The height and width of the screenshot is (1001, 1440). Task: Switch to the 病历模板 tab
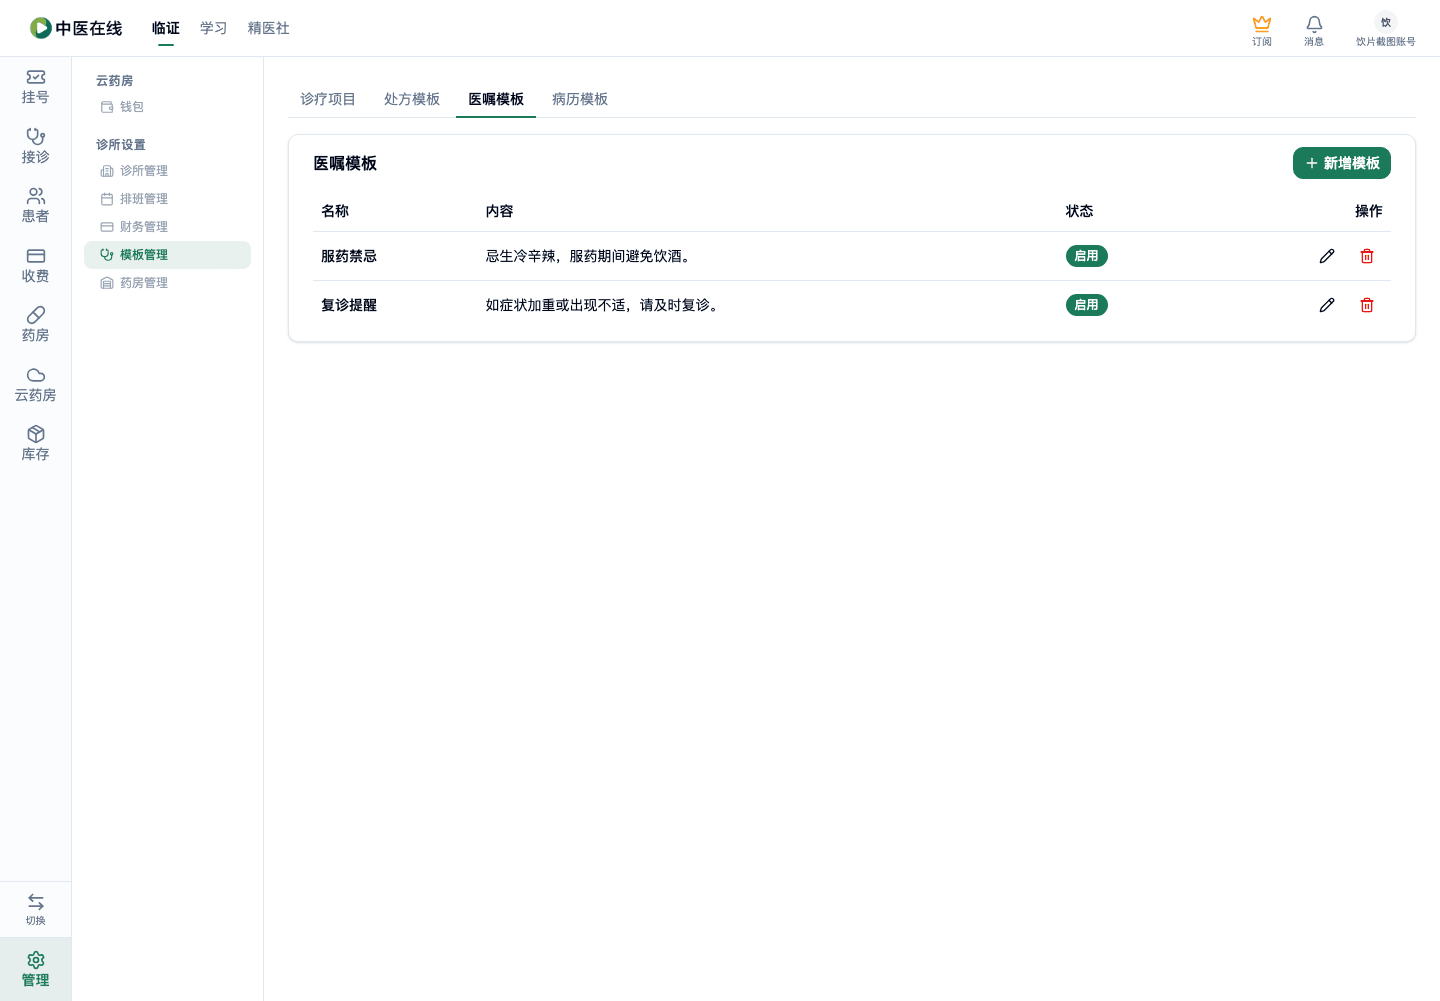[580, 99]
